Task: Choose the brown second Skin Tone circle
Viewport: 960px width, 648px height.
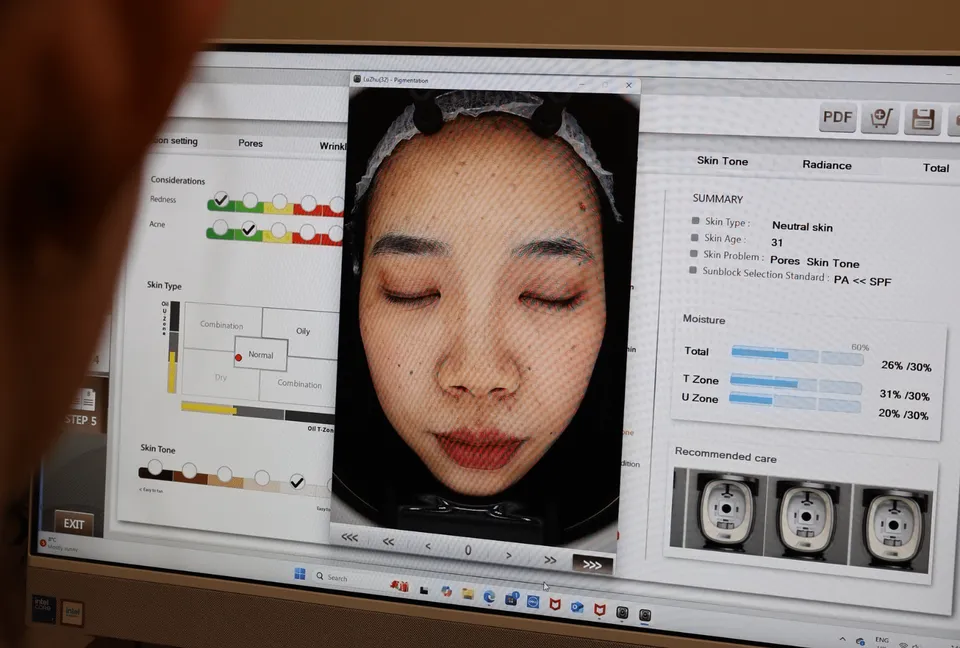Action: 189,470
